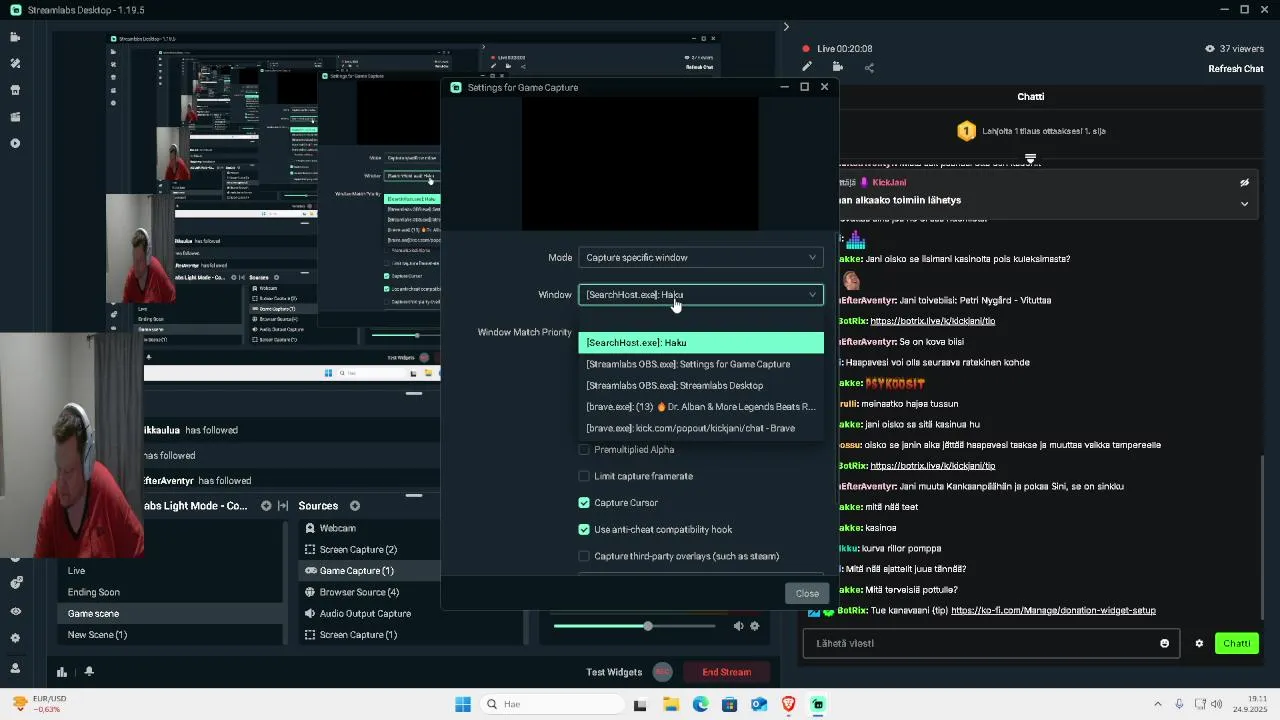
Task: Open account profile icon in sidebar
Action: tap(15, 667)
